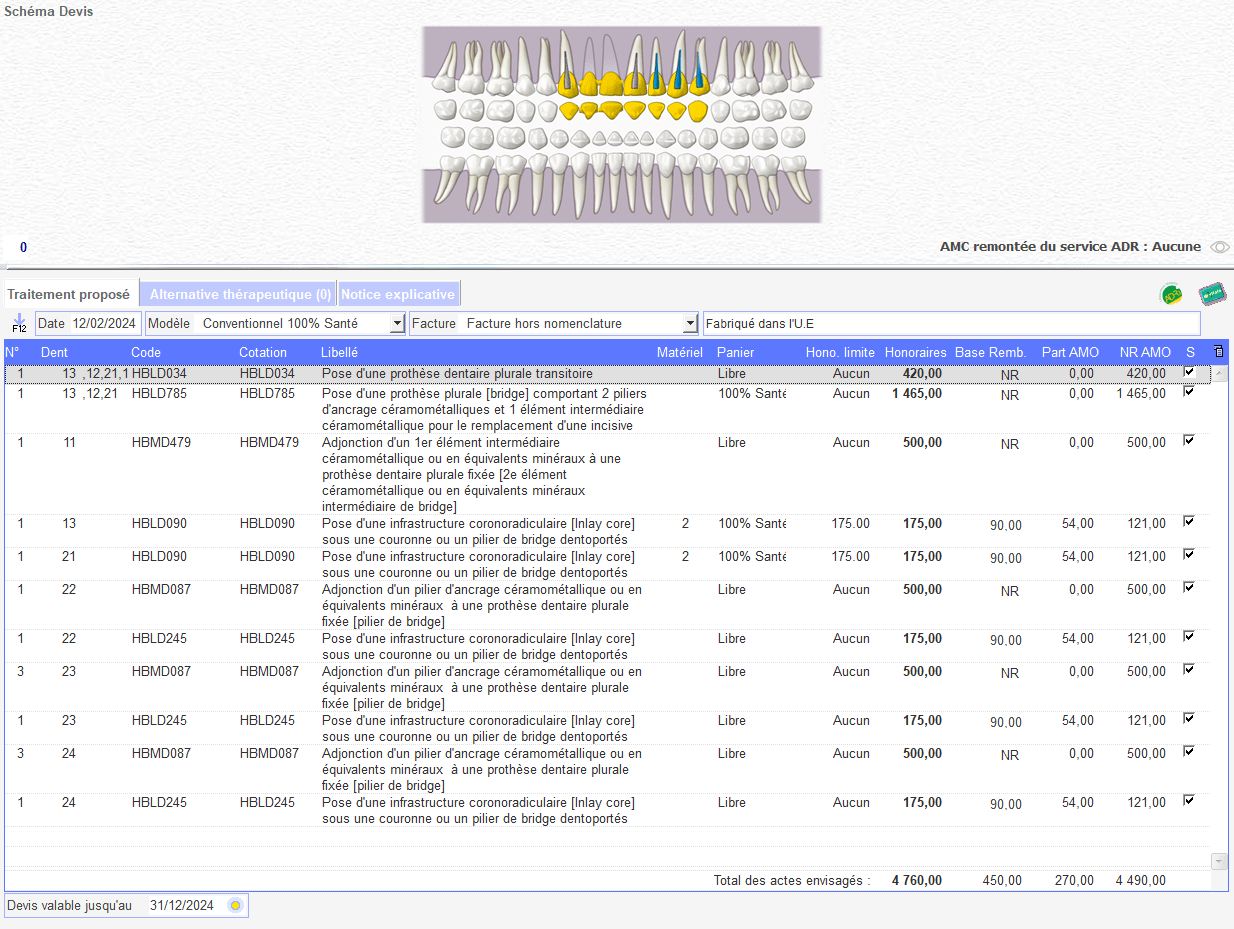The image size is (1234, 929).
Task: Click the yellow circle beside validity date
Action: tap(235, 906)
